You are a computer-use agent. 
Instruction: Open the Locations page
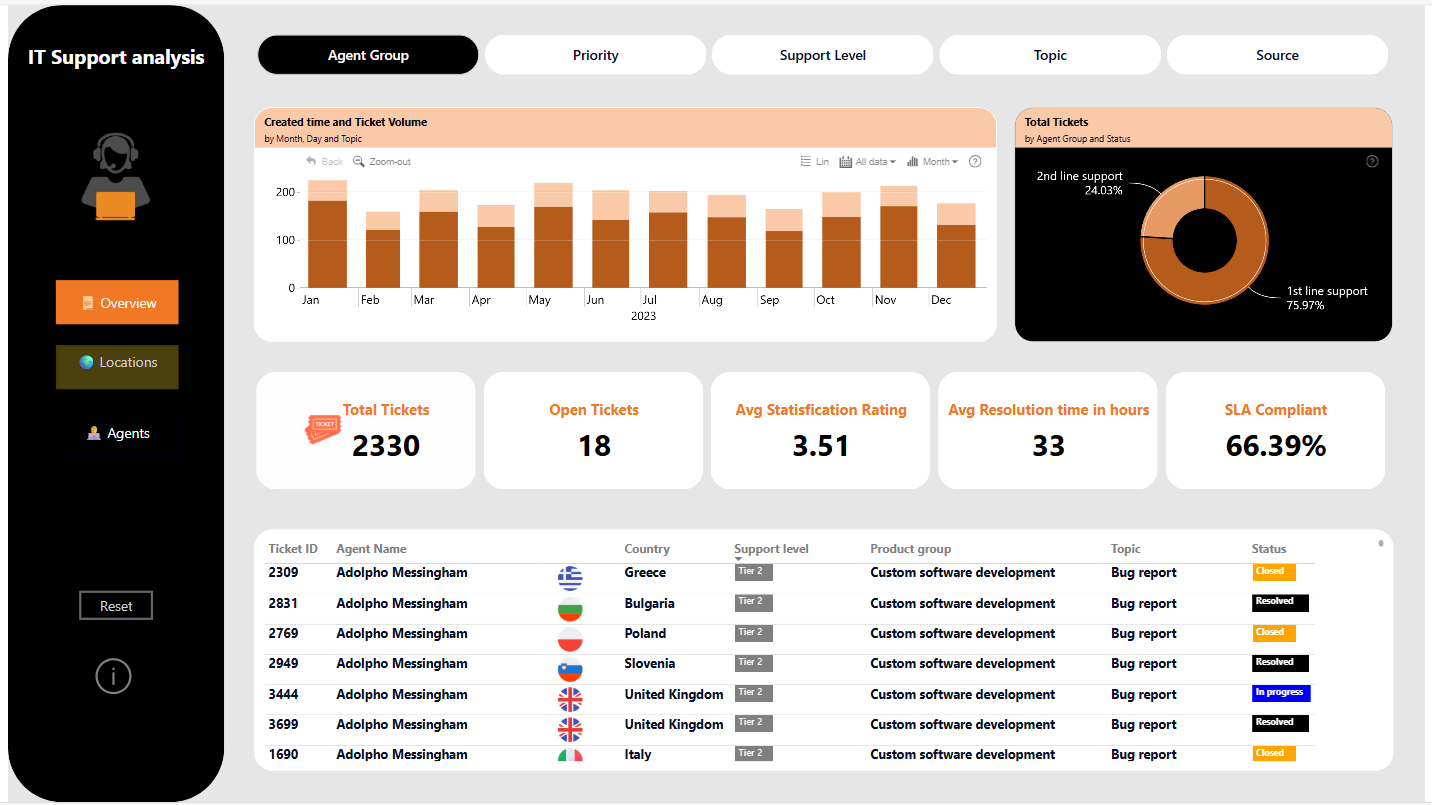(x=117, y=363)
